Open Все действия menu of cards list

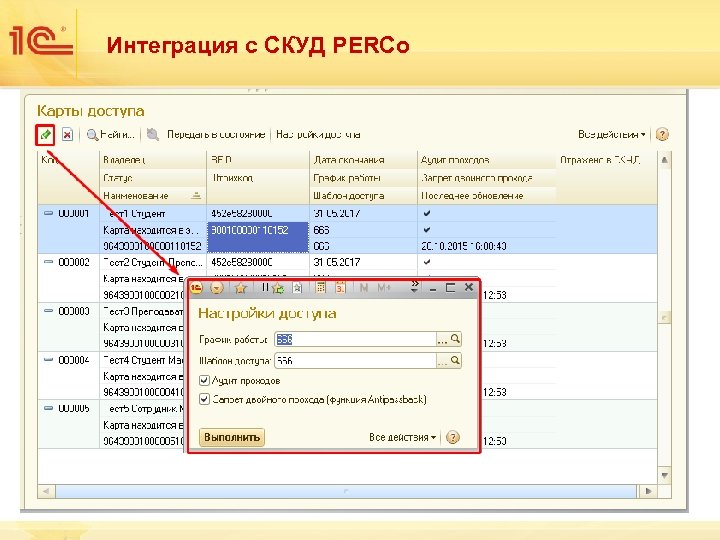pos(612,135)
